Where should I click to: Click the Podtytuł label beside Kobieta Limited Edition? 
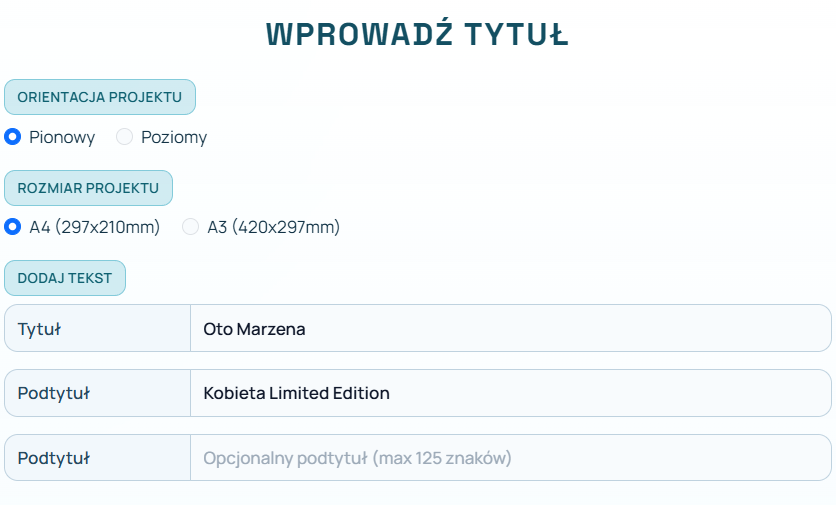(54, 393)
